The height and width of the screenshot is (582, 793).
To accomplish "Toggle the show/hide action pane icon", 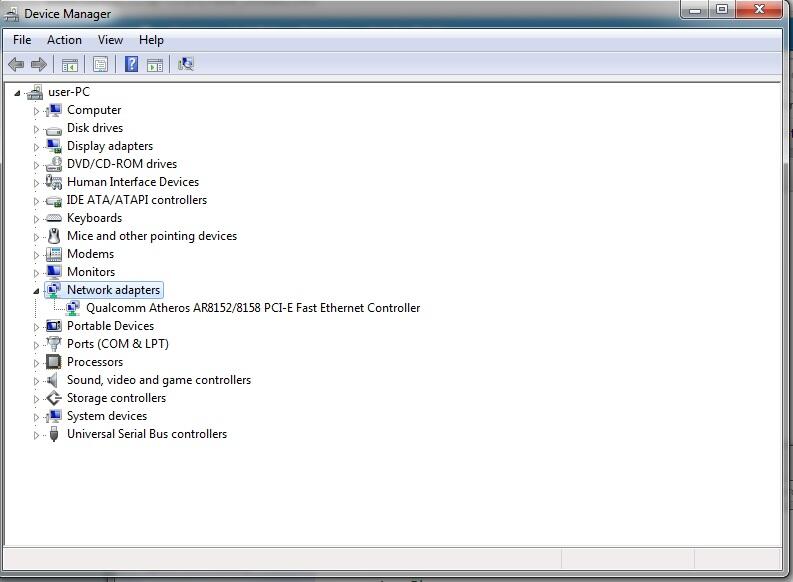I will coord(155,65).
